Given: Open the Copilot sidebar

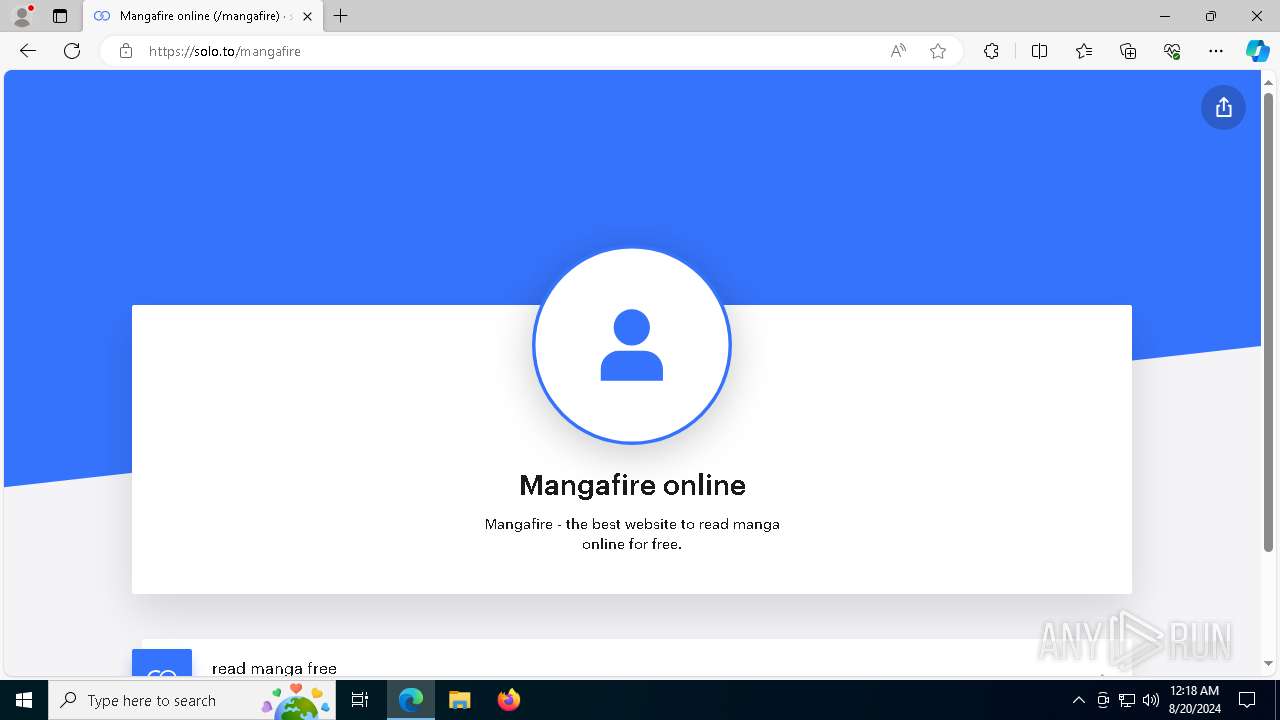Looking at the screenshot, I should 1257,51.
